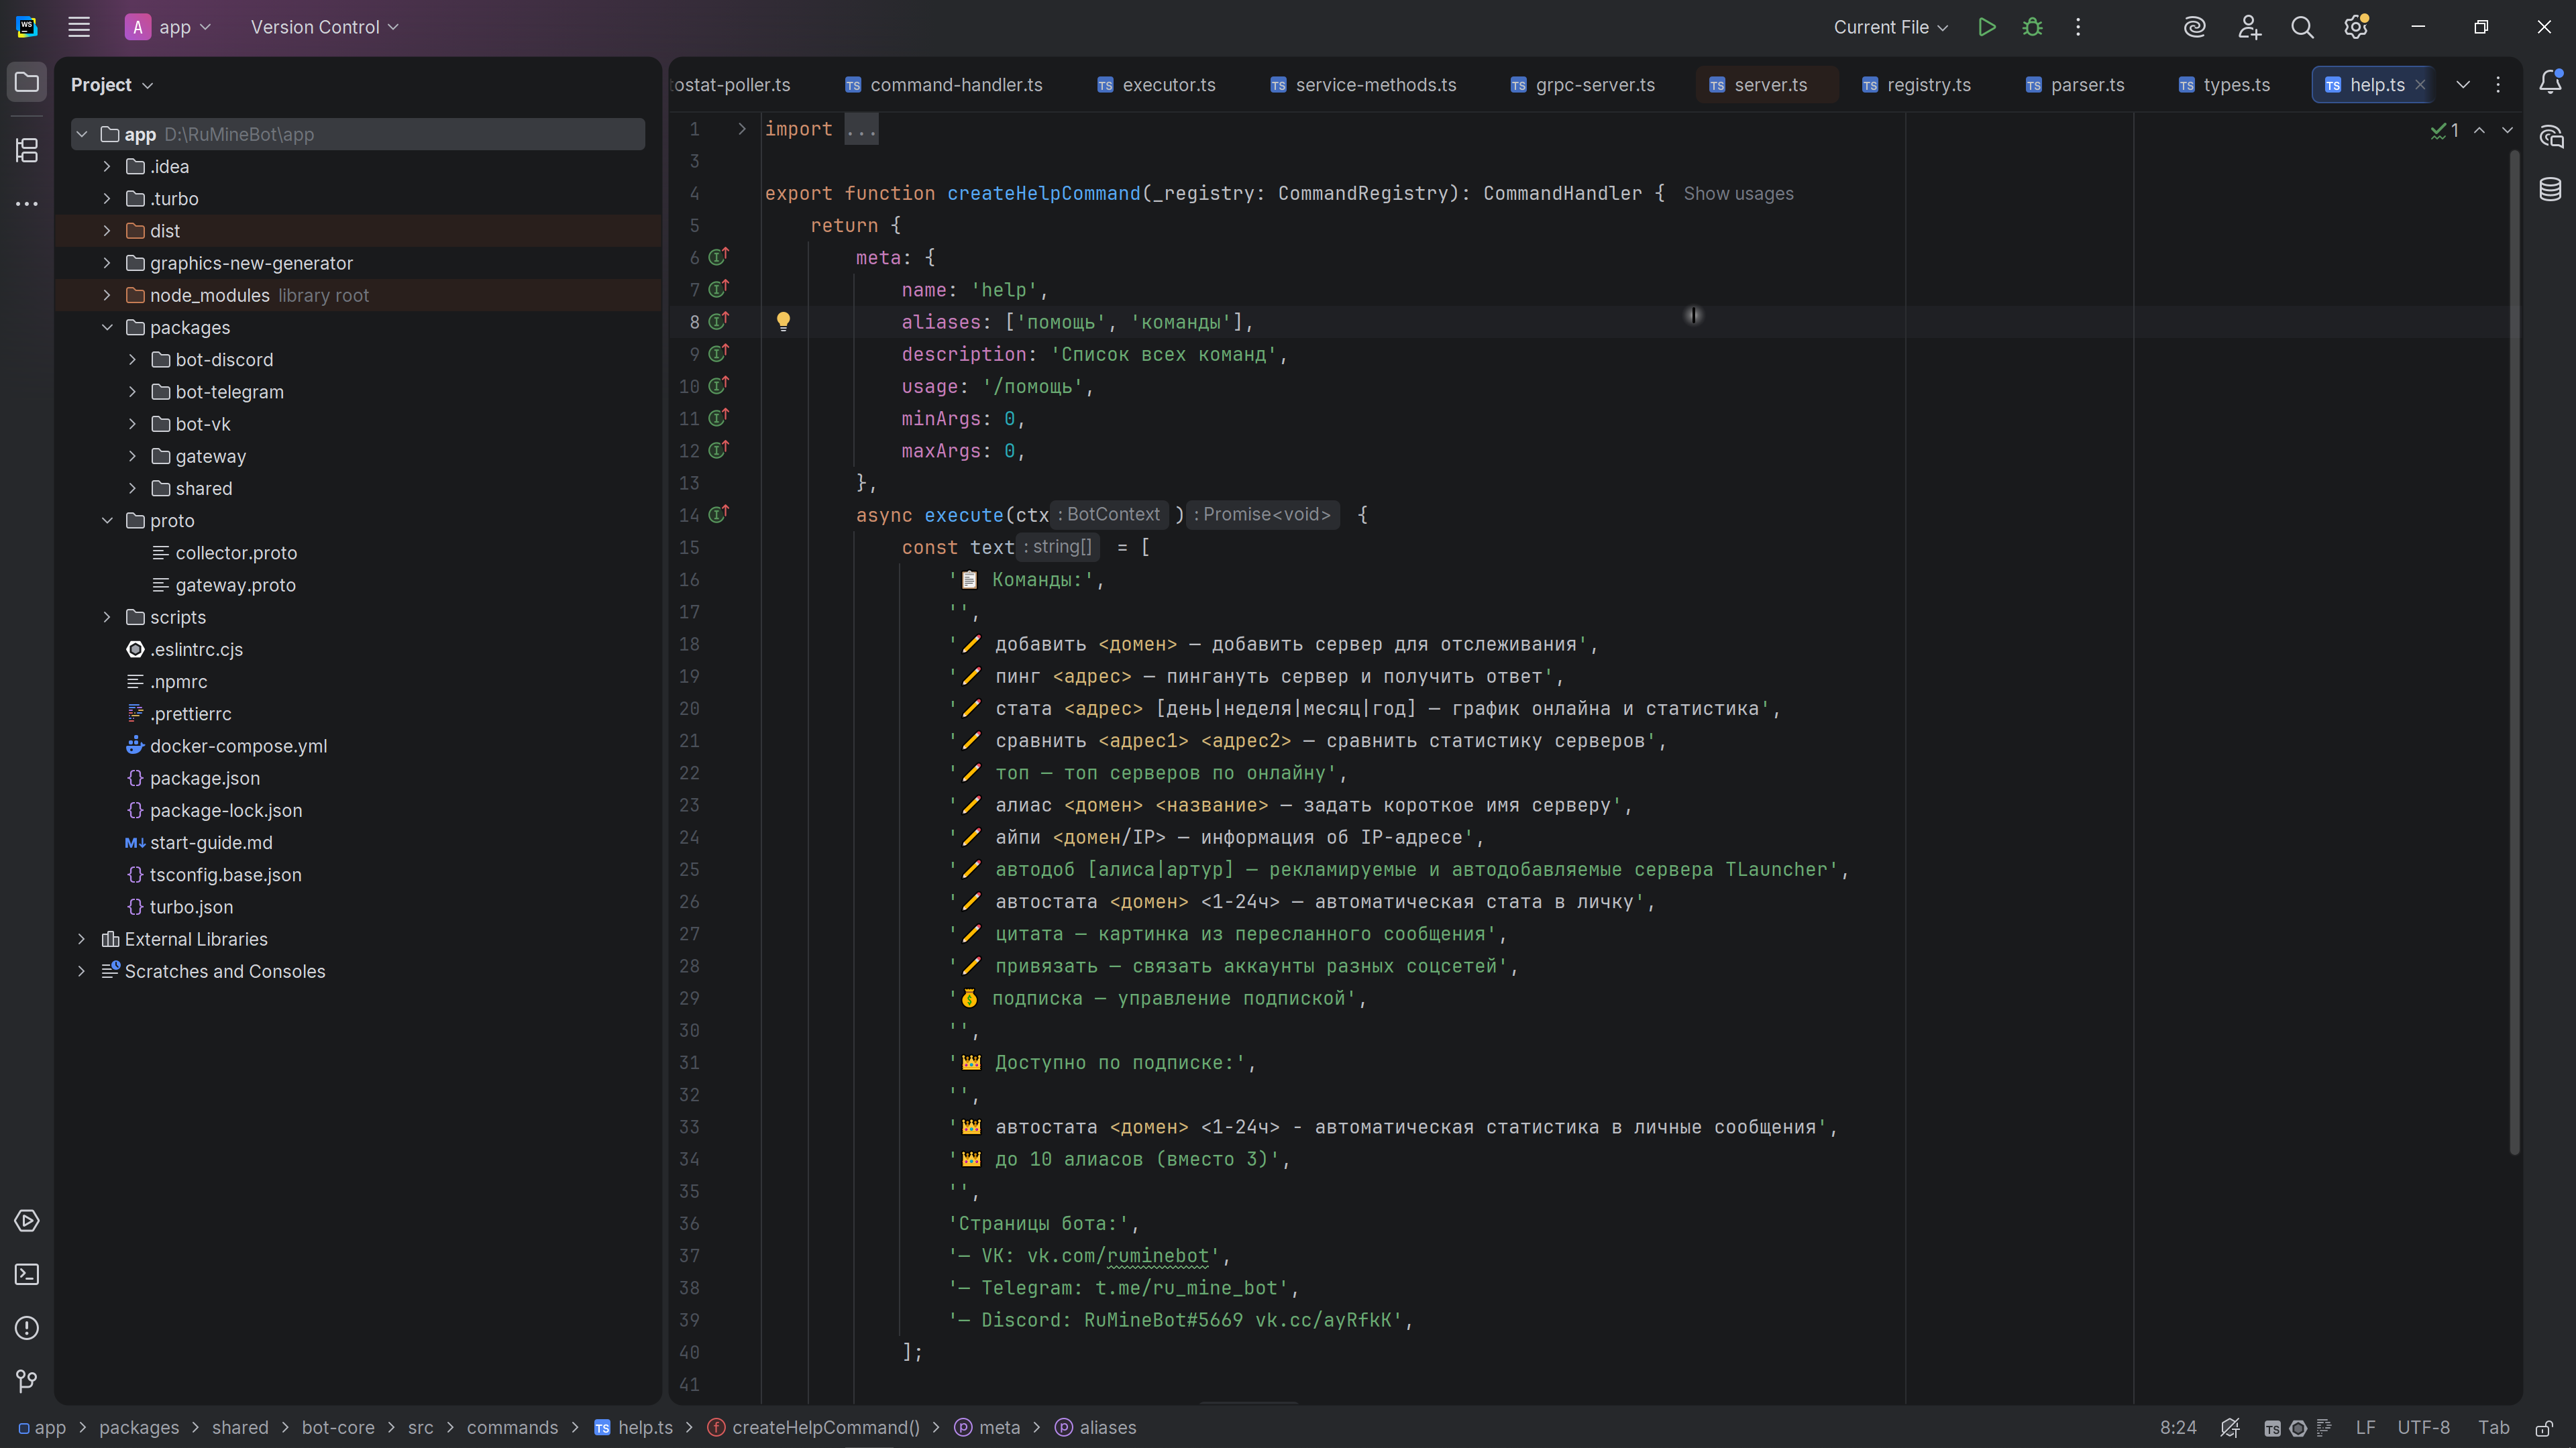Switch to the registry.ts tab
The height and width of the screenshot is (1448, 2576).
pyautogui.click(x=1927, y=85)
